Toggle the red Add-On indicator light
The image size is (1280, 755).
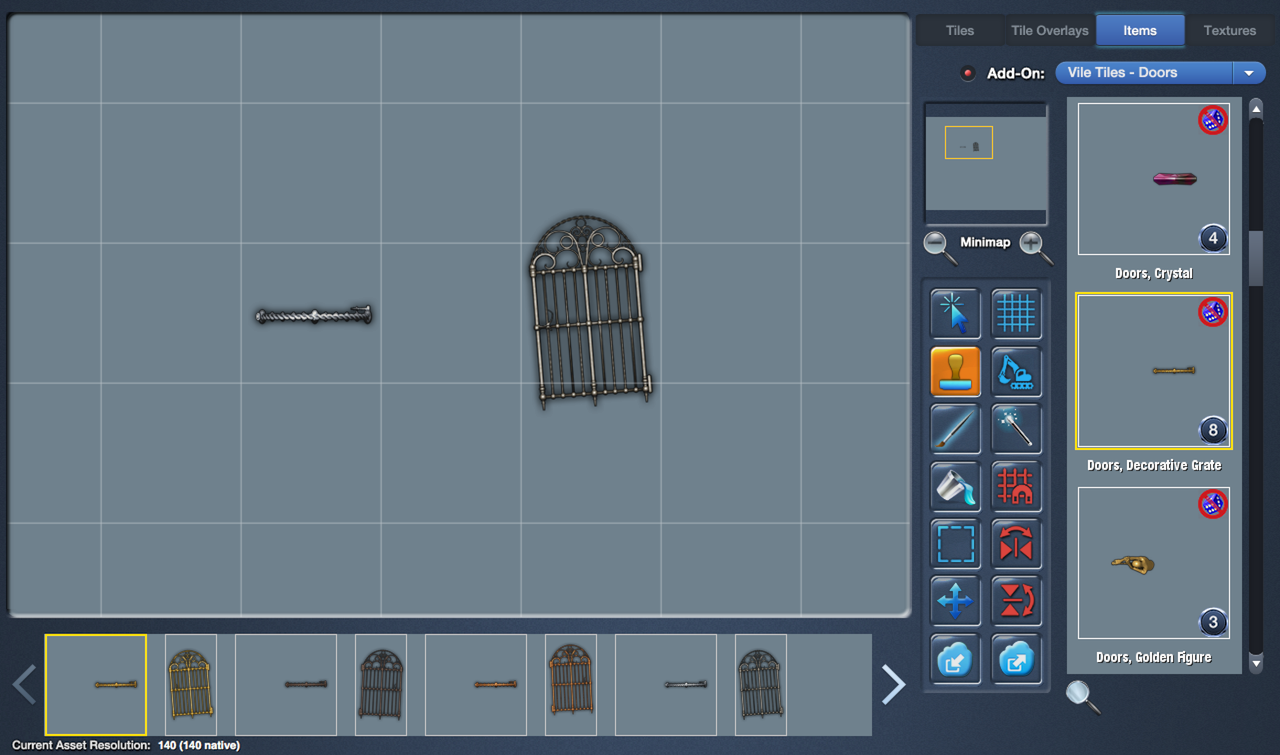(967, 73)
